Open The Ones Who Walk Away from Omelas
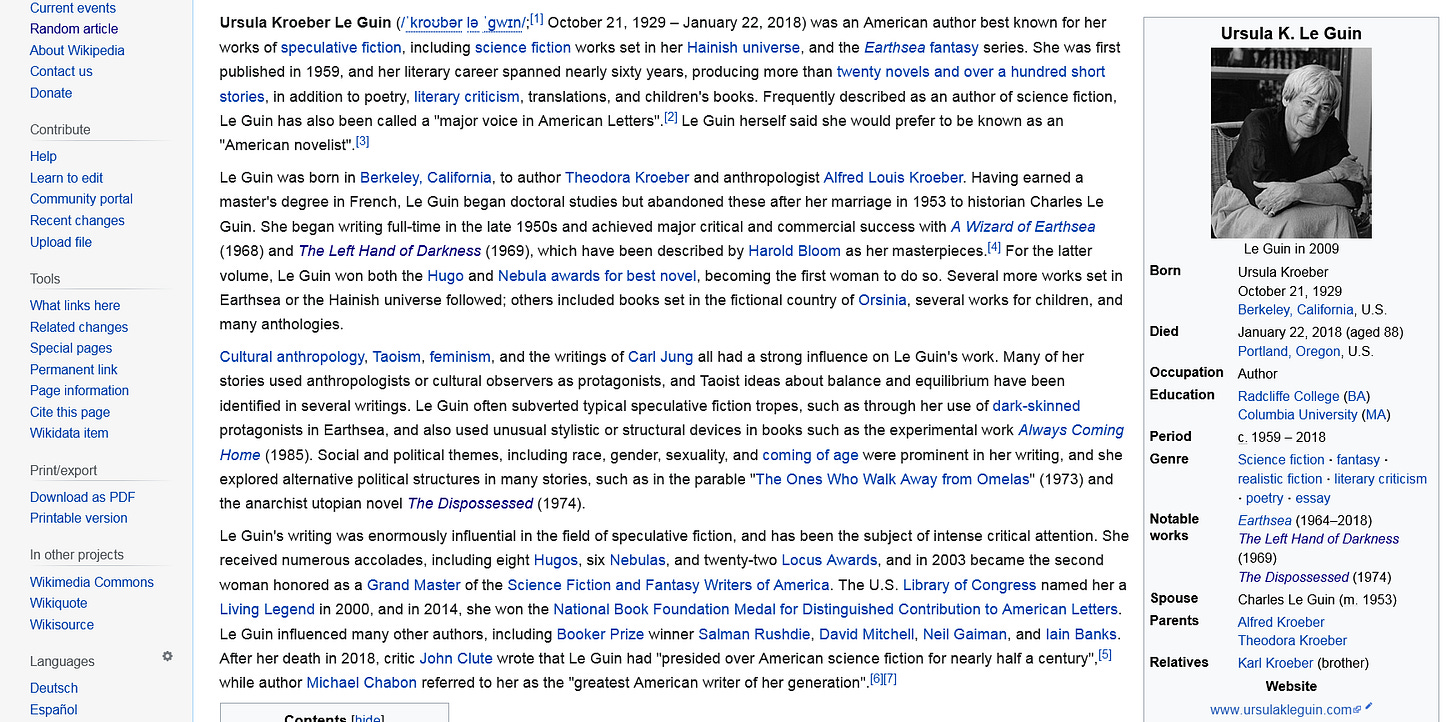Screen dimensions: 1456x722 892,479
